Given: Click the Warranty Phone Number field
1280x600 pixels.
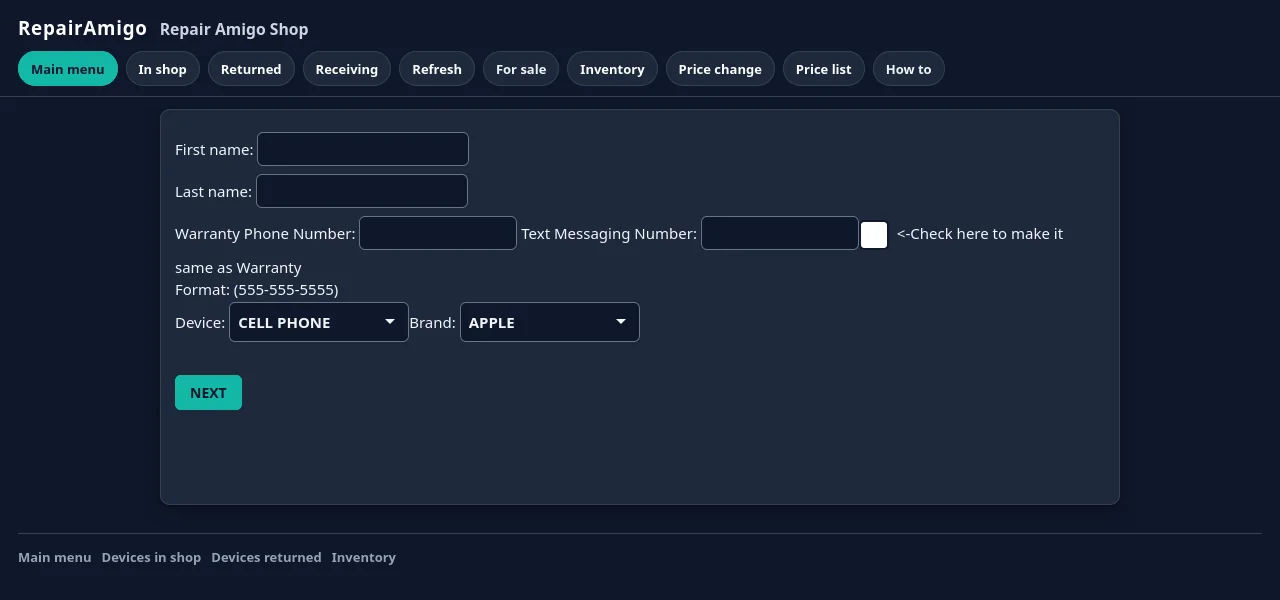Looking at the screenshot, I should (x=438, y=233).
